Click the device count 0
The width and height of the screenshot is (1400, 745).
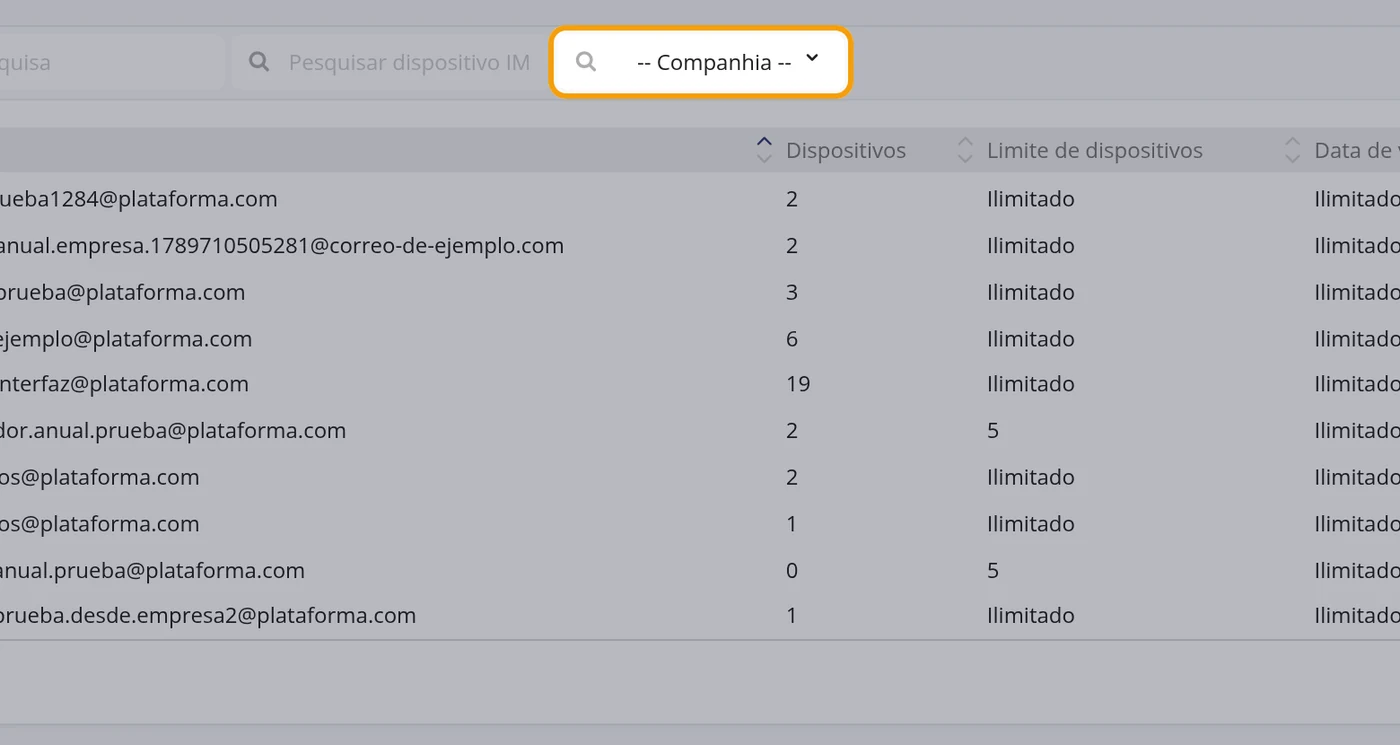coord(792,571)
